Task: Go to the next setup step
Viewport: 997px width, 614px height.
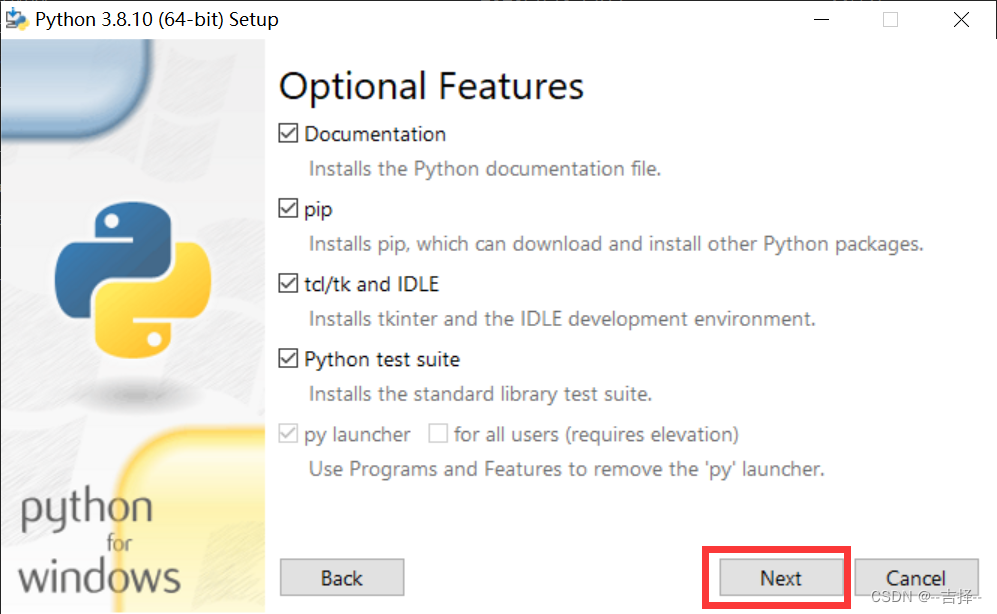Action: click(x=780, y=578)
